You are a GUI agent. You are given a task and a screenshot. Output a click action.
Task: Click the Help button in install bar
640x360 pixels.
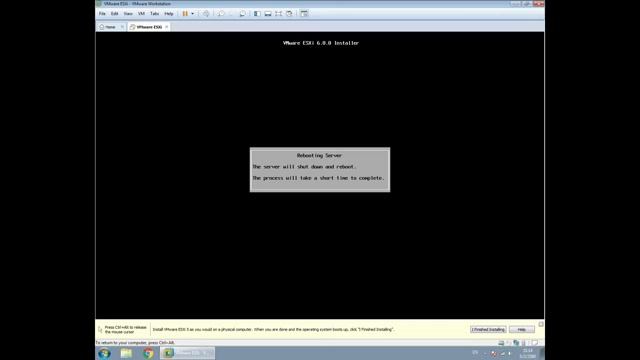tap(522, 329)
